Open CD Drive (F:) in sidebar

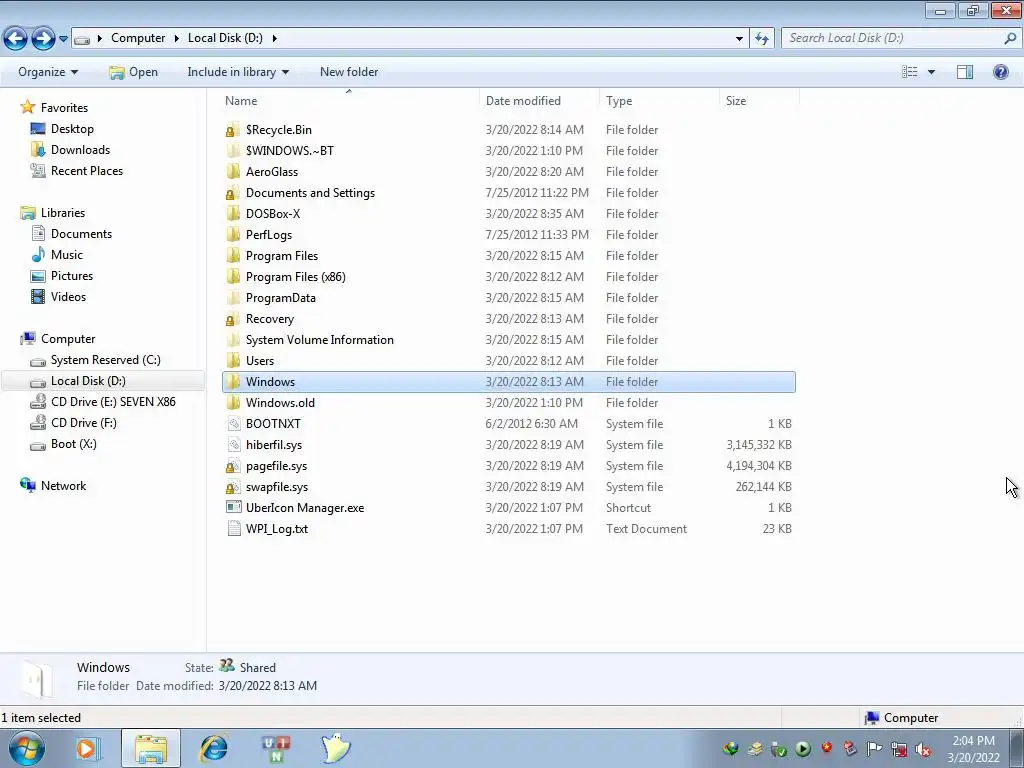(x=84, y=423)
